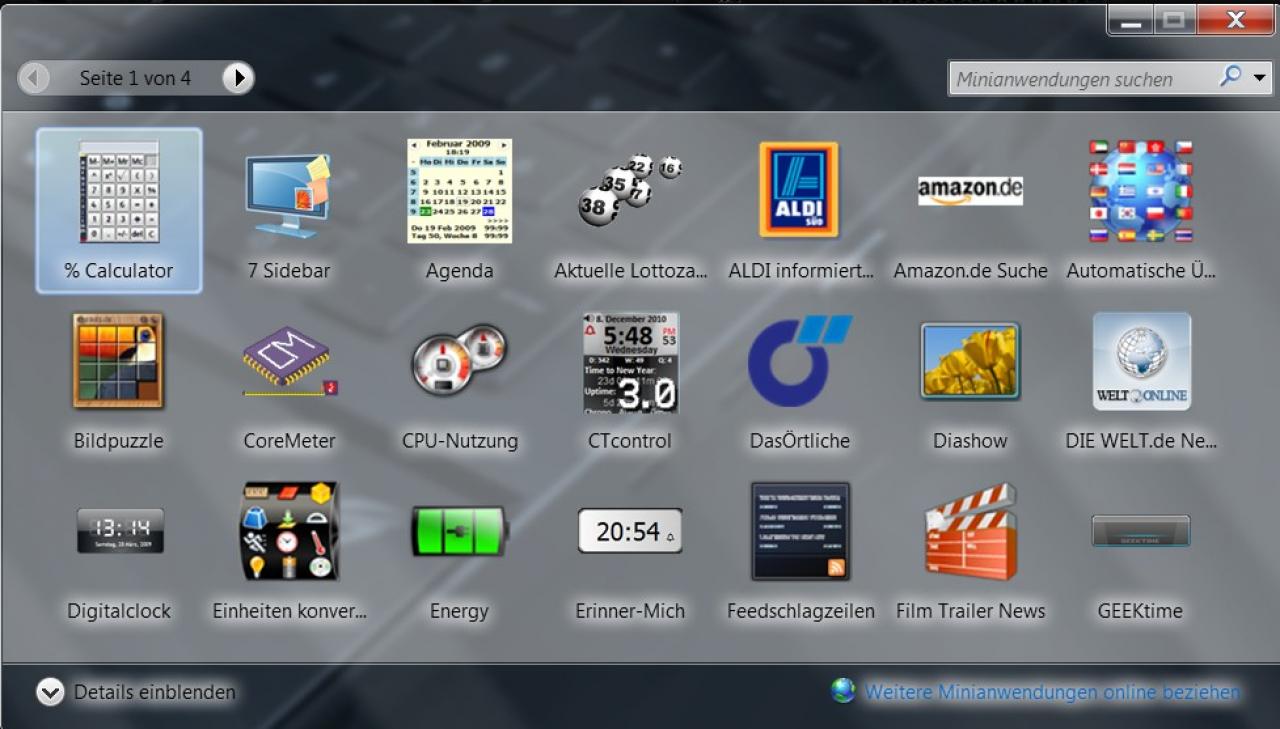Click the 'Agenda' label text
1280x729 pixels.
[x=459, y=271]
